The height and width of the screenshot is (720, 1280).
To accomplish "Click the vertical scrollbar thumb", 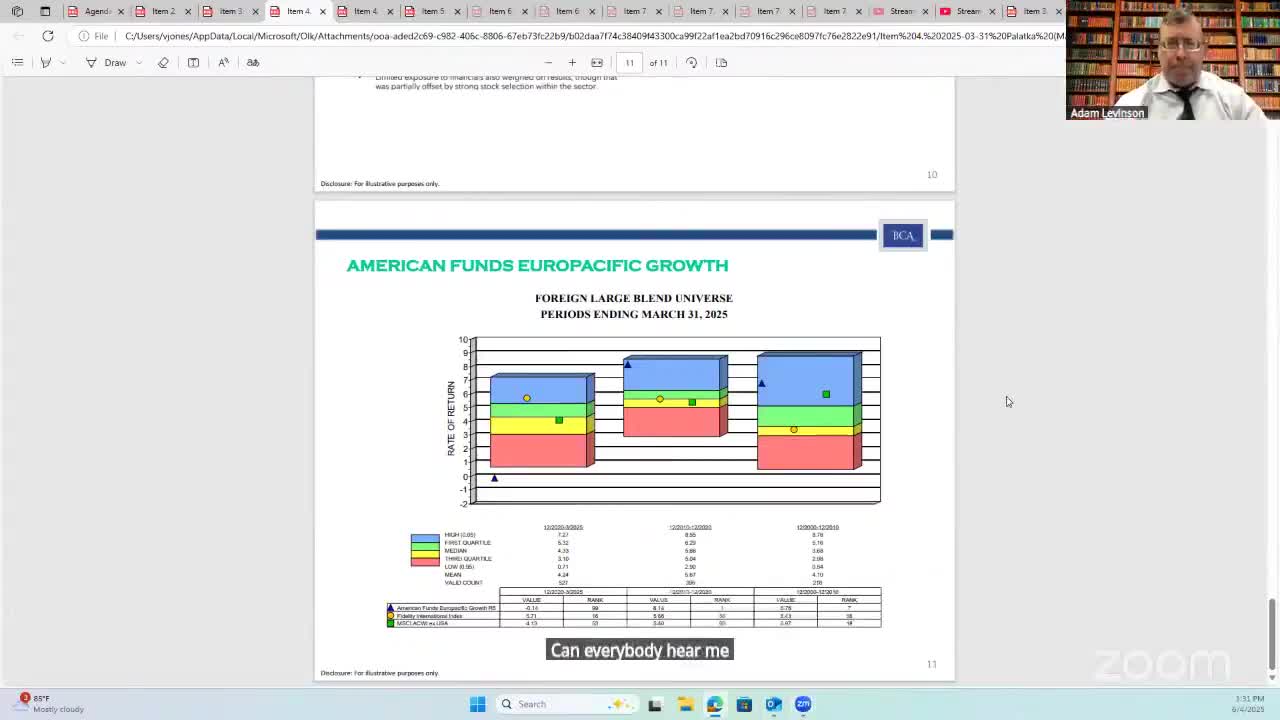I will click(x=1272, y=632).
